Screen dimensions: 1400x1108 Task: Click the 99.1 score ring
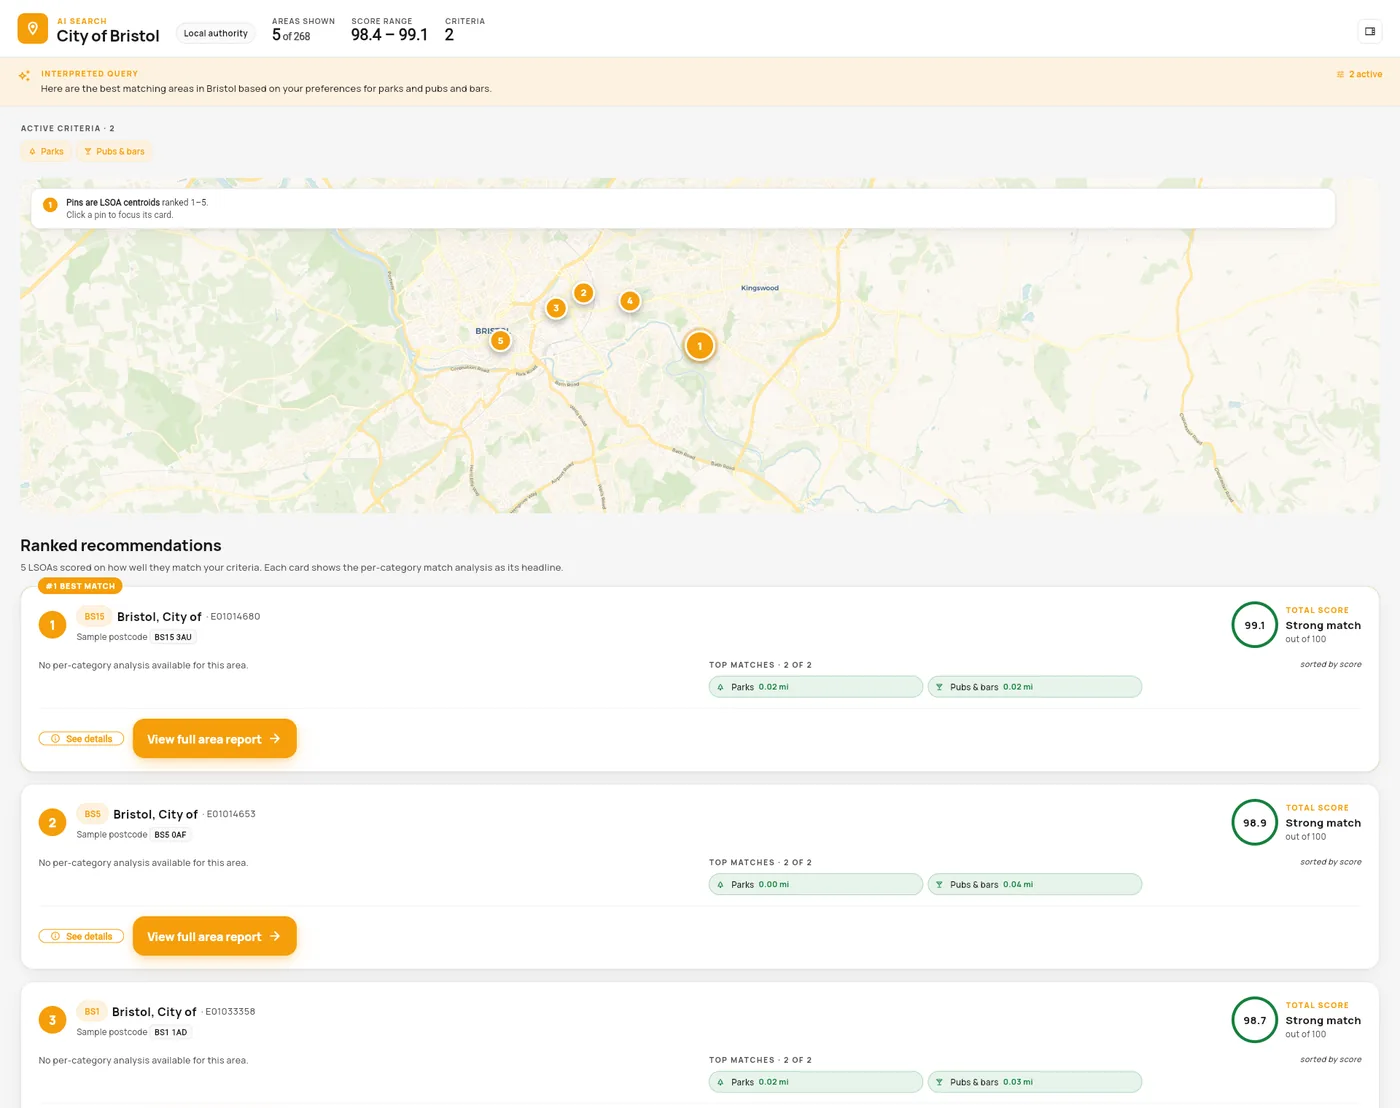1254,625
